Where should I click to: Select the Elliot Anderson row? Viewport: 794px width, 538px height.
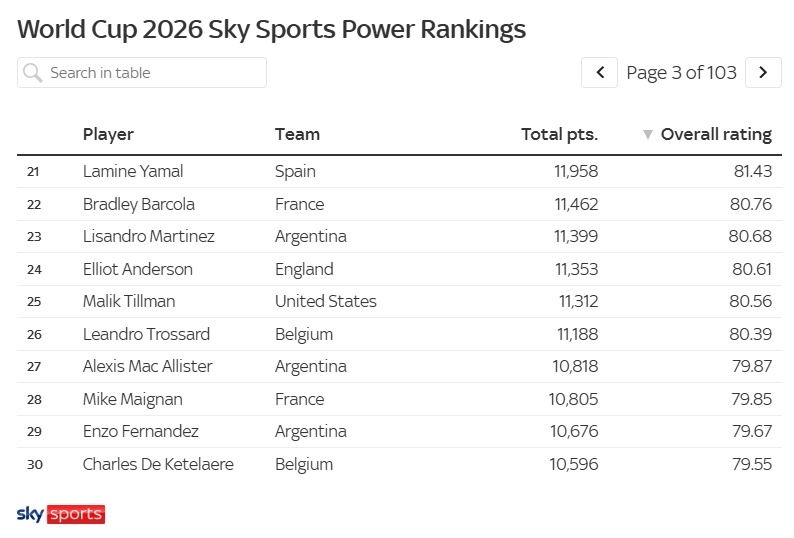(399, 269)
